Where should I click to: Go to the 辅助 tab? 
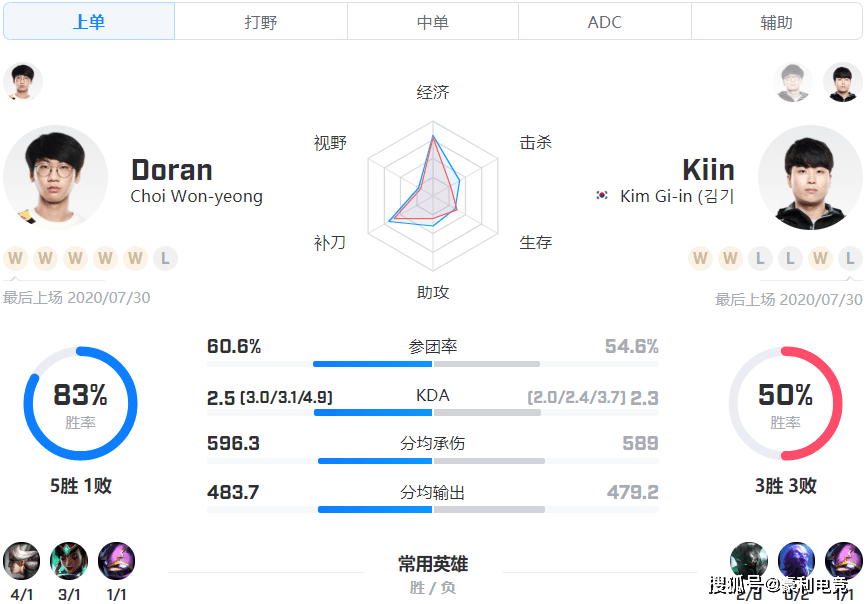[x=776, y=21]
